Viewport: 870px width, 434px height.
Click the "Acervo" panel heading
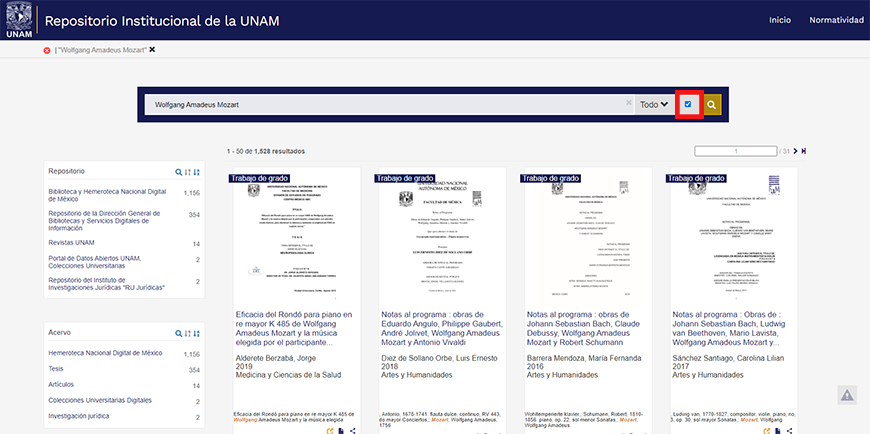pyautogui.click(x=59, y=332)
